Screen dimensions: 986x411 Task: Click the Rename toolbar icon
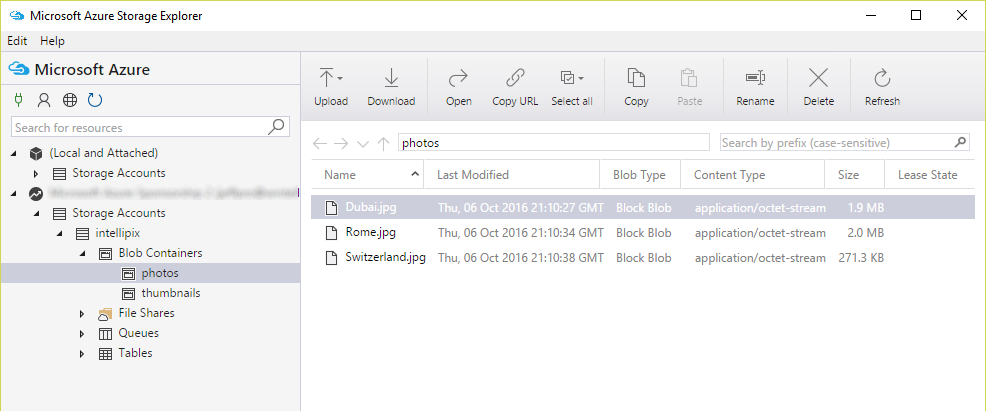[755, 78]
